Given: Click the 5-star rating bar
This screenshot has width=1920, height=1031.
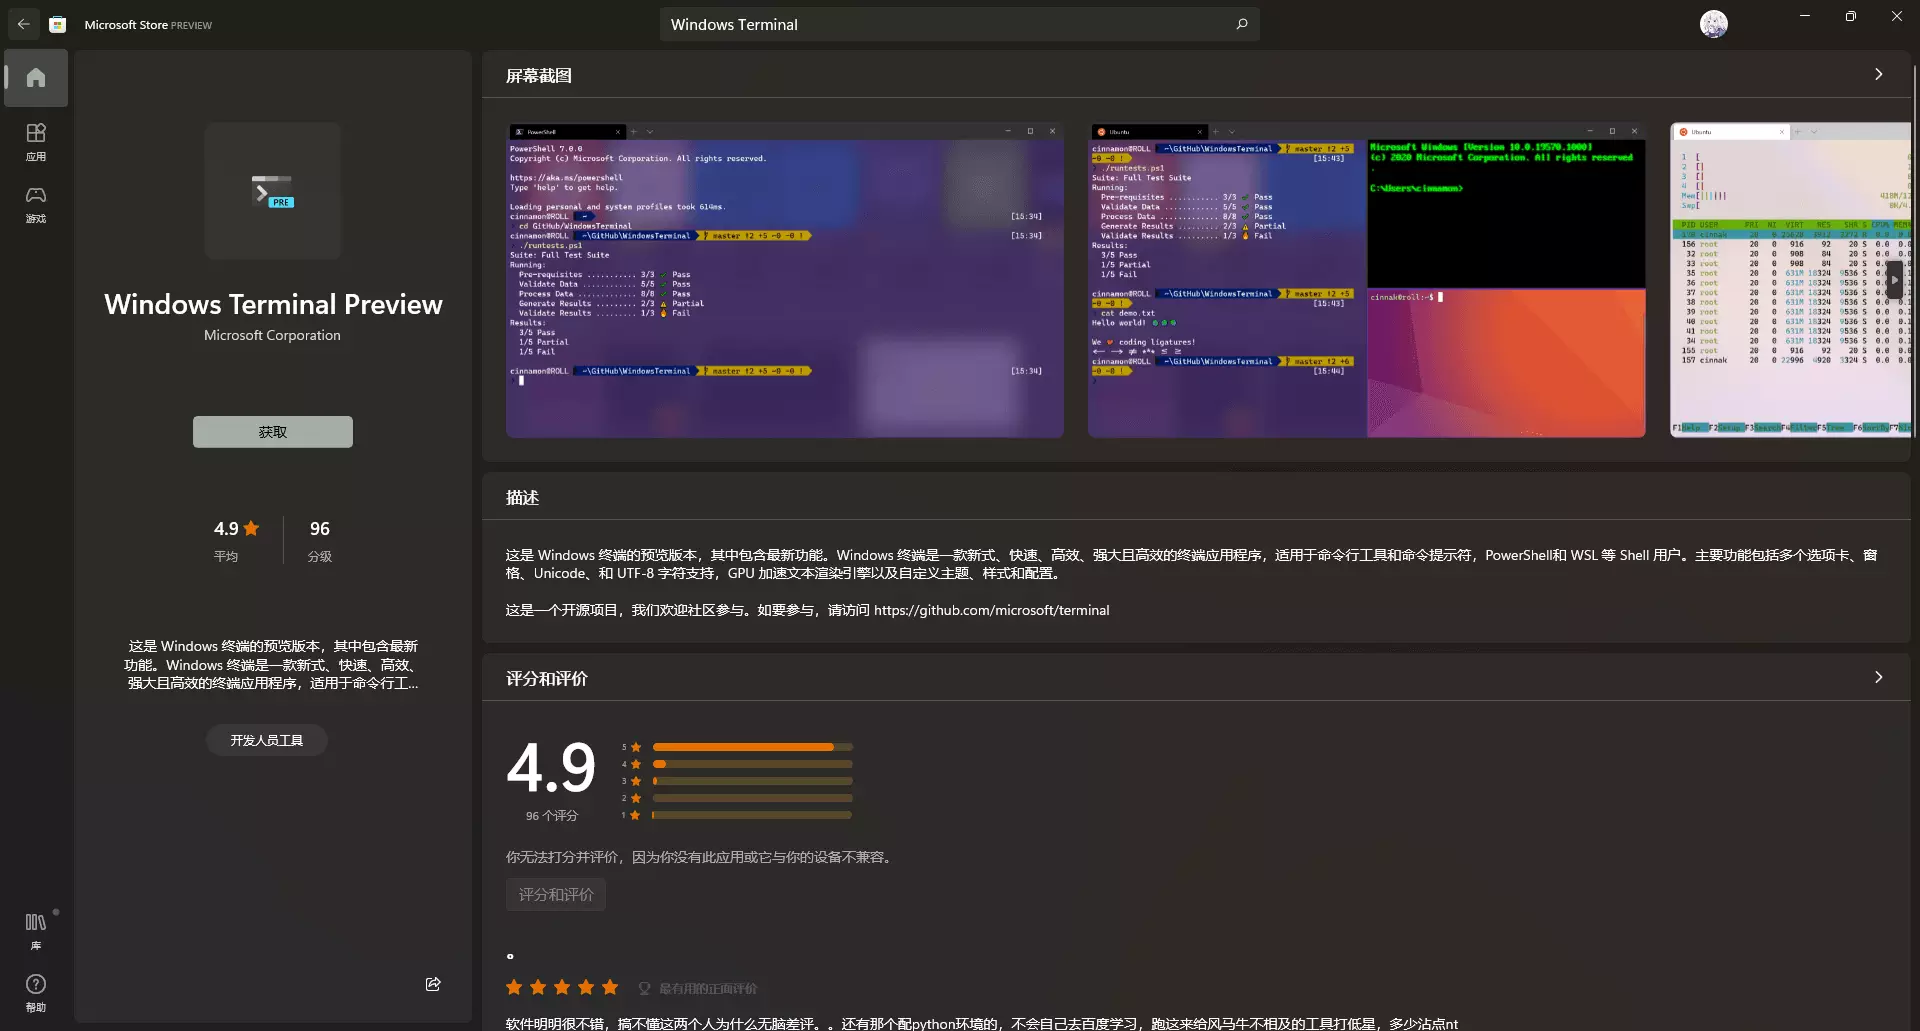Looking at the screenshot, I should [752, 747].
